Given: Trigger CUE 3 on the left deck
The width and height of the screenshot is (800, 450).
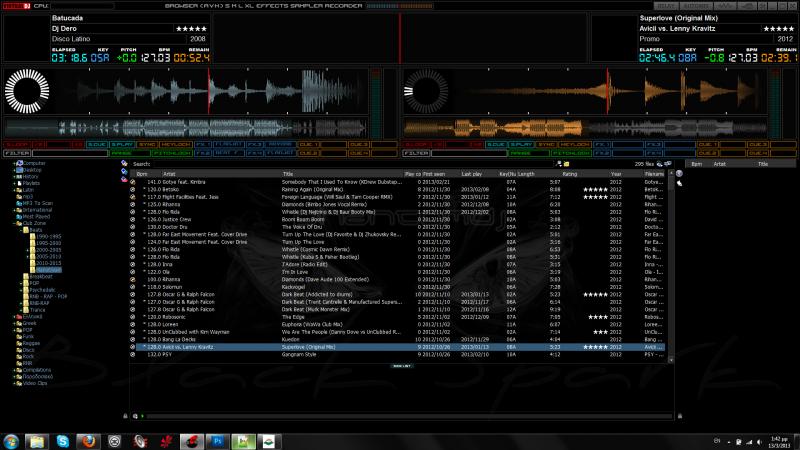Looking at the screenshot, I should point(359,145).
